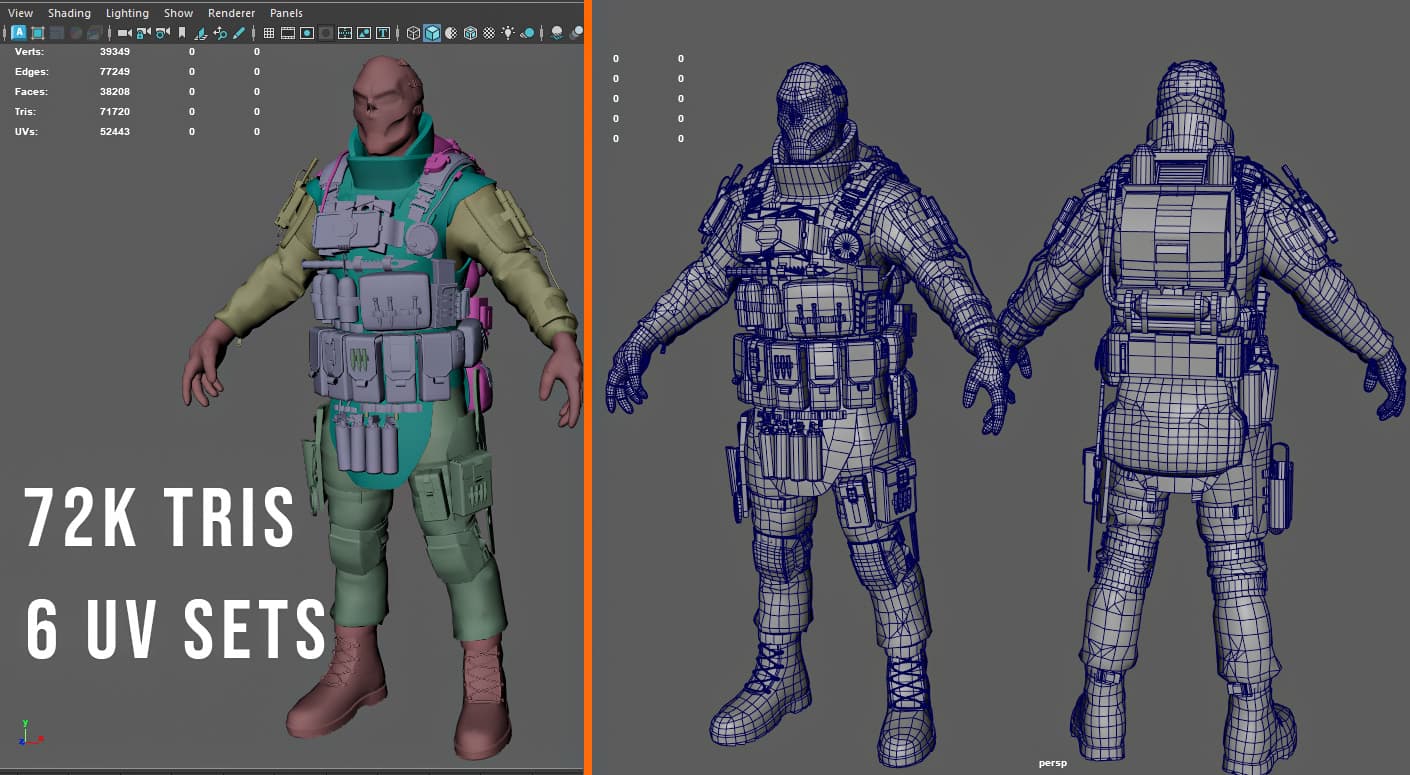Screen dimensions: 1410x775
Task: Switch to Wireframe display cube icon
Action: pos(413,33)
